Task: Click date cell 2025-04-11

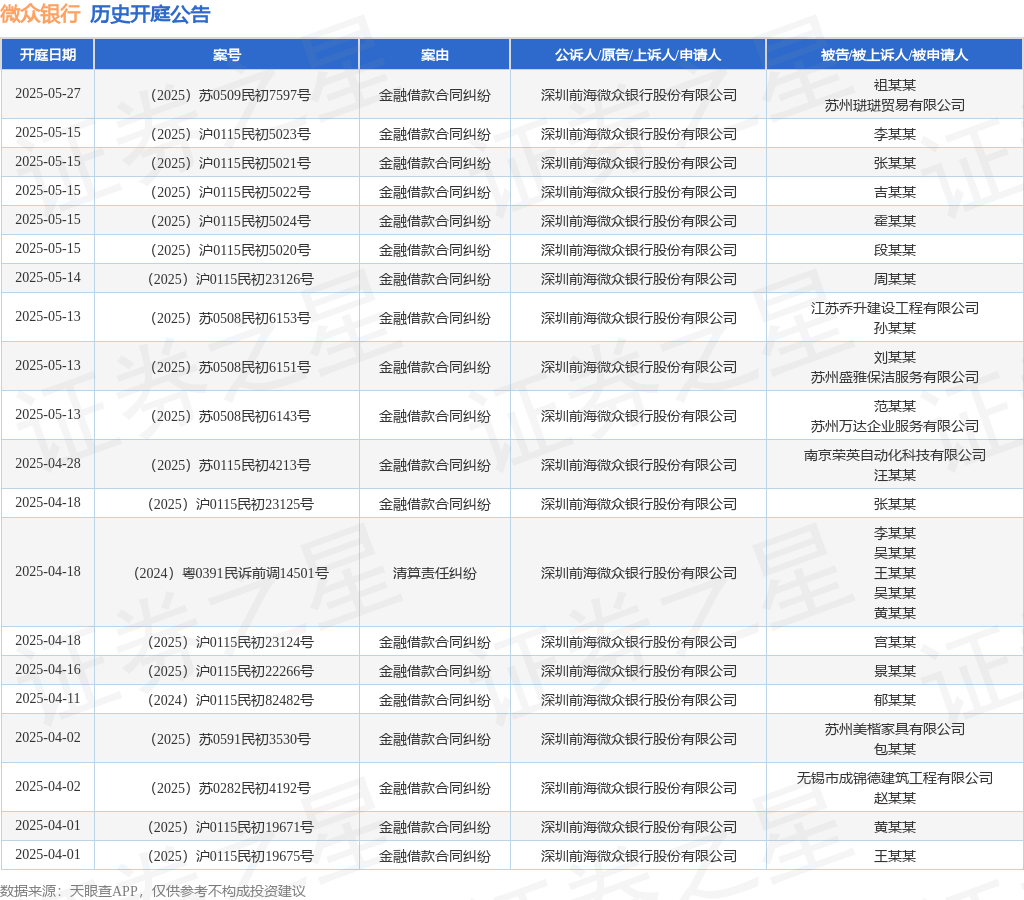Action: 48,699
